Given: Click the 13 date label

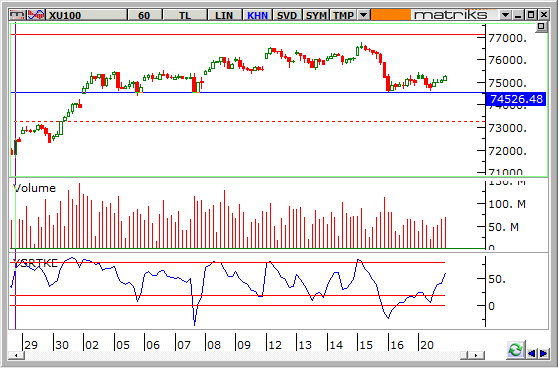Looking at the screenshot, I should (305, 345).
